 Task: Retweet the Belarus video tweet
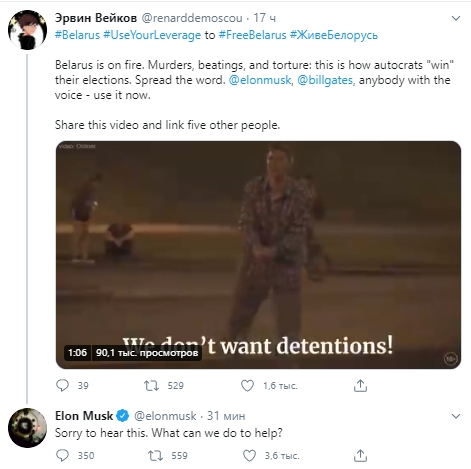point(151,386)
